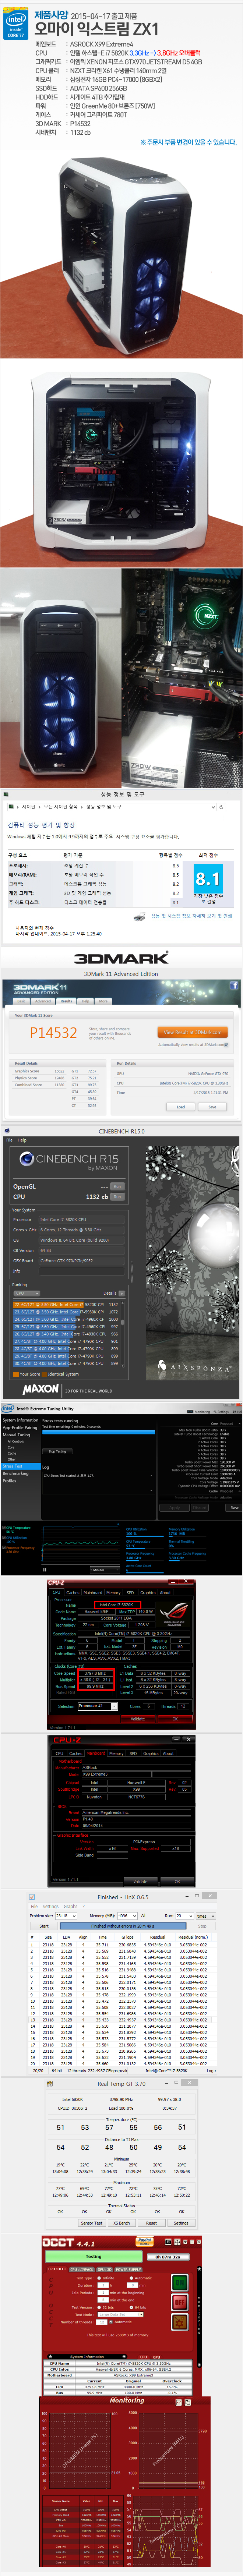Select App-Profile Pairing in Intel XTU sidebar
The image size is (243, 2576).
pyautogui.click(x=20, y=1428)
